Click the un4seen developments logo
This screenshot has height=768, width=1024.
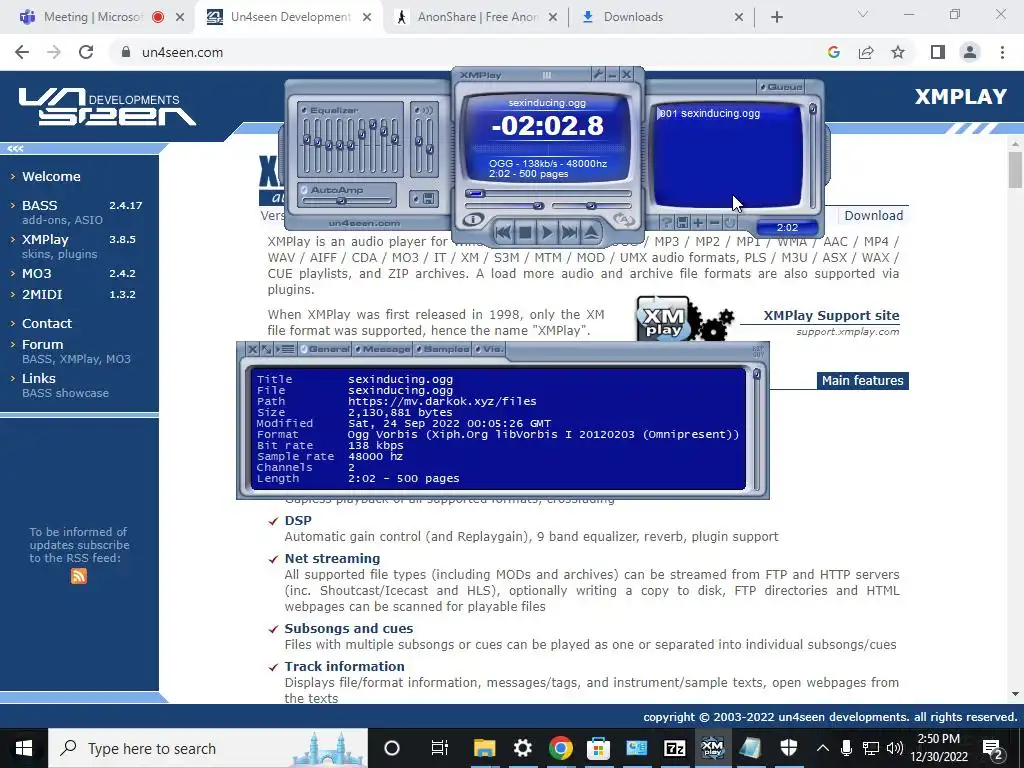coord(106,106)
